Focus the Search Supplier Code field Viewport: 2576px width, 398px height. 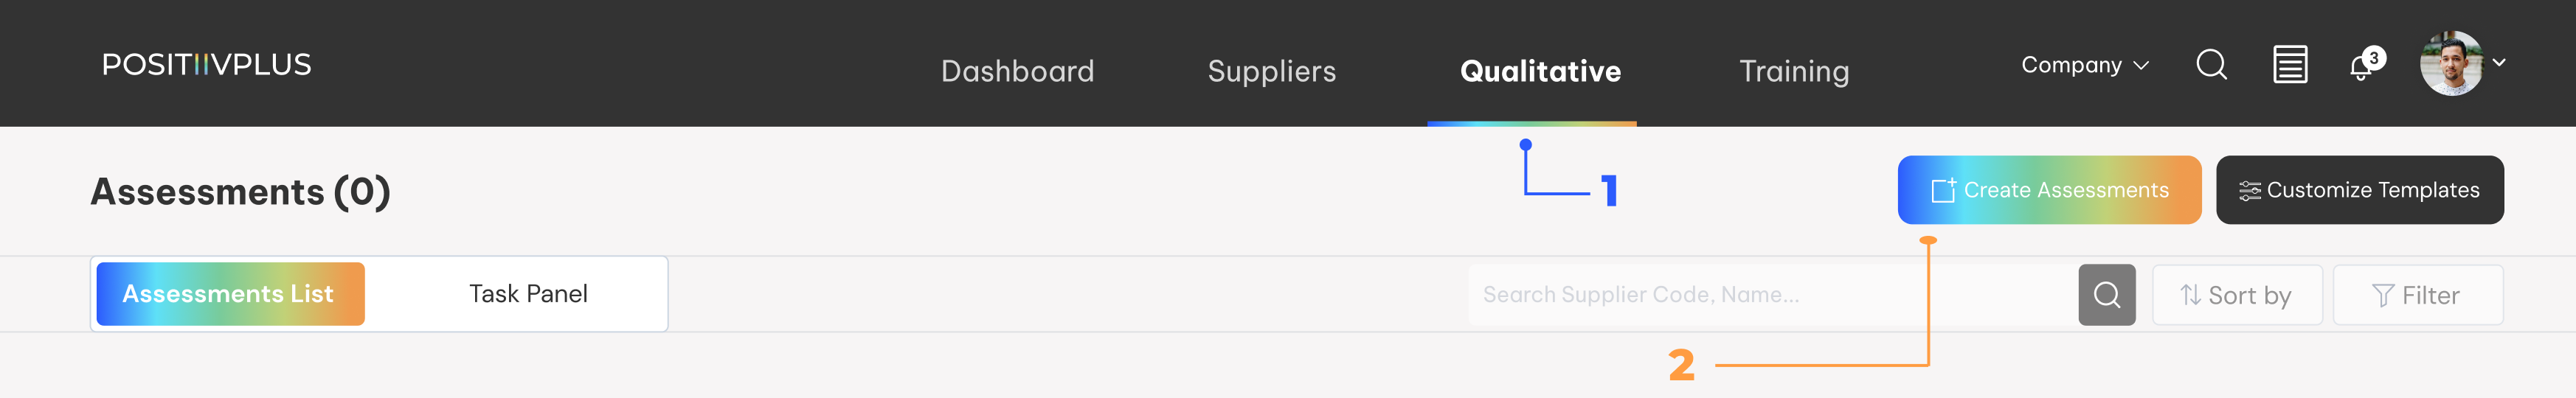(1770, 295)
